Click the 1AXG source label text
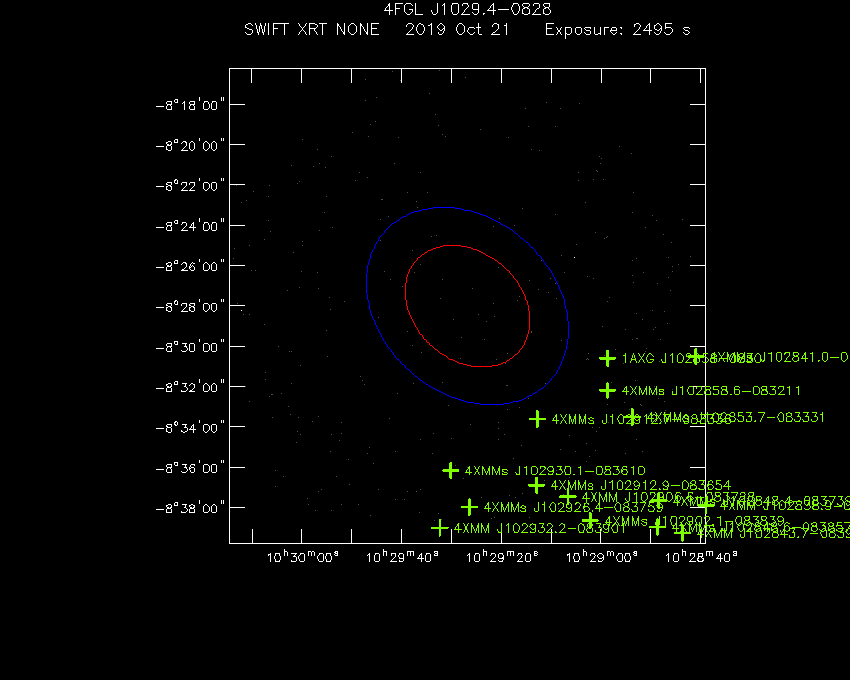 click(692, 358)
